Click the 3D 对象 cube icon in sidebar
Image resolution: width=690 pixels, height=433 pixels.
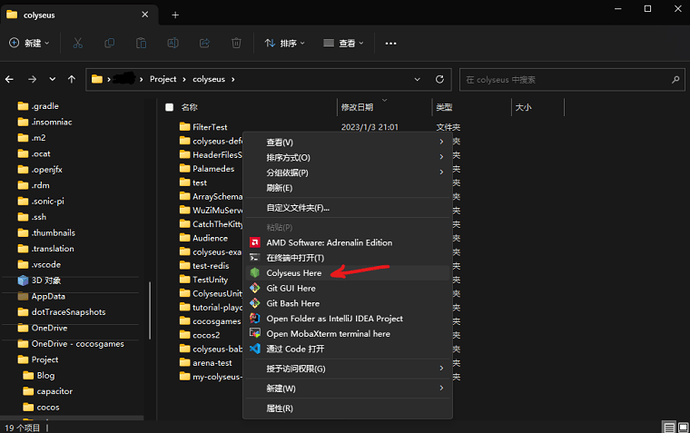tap(23, 280)
